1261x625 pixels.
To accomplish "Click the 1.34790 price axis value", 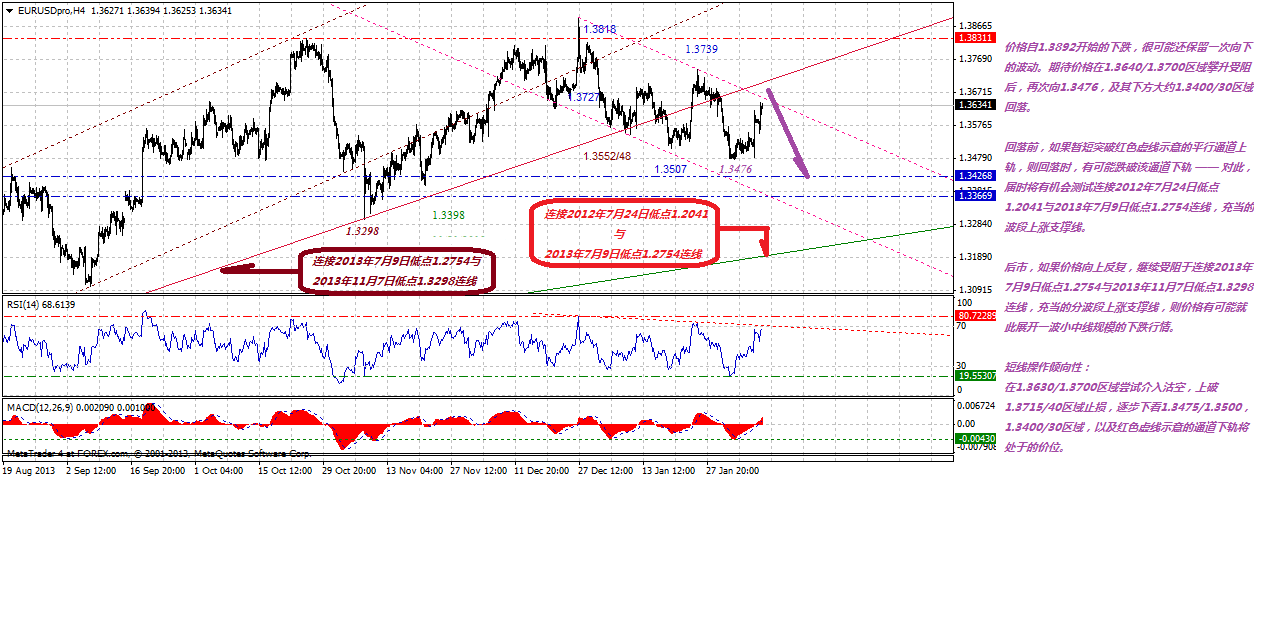I will (974, 158).
